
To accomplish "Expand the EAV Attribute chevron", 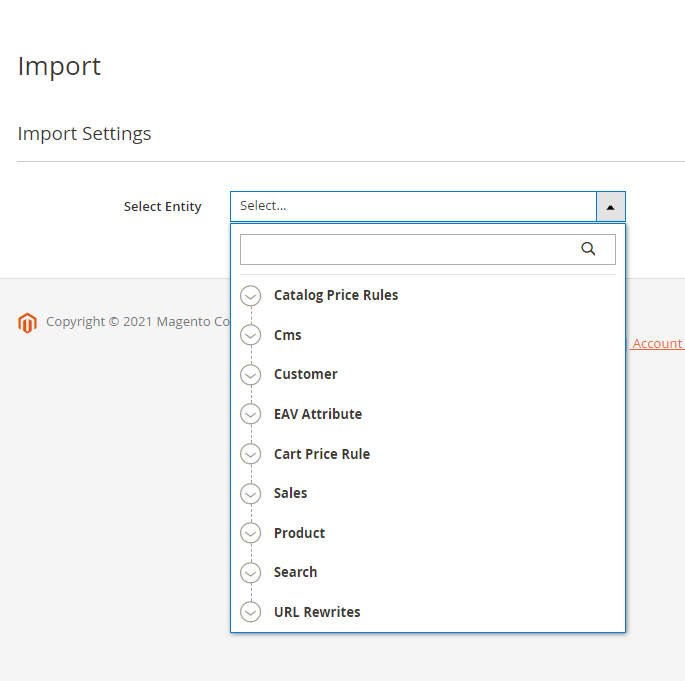I will [250, 414].
